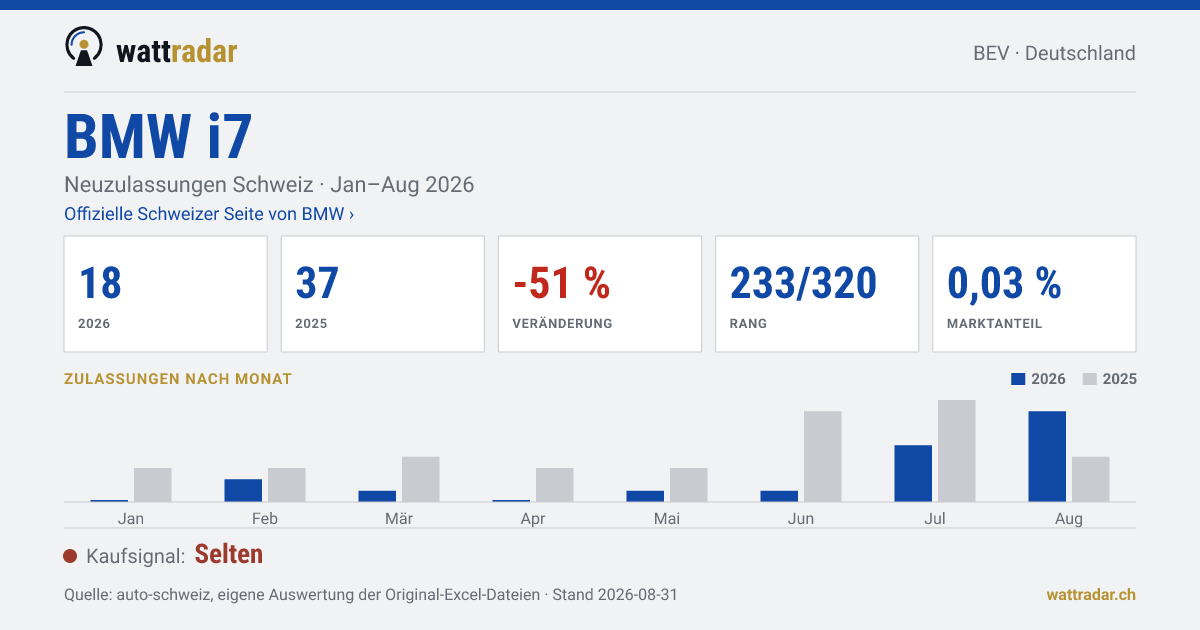1200x630 pixels.
Task: Click the gray 2025 bar for April
Action: pyautogui.click(x=555, y=484)
